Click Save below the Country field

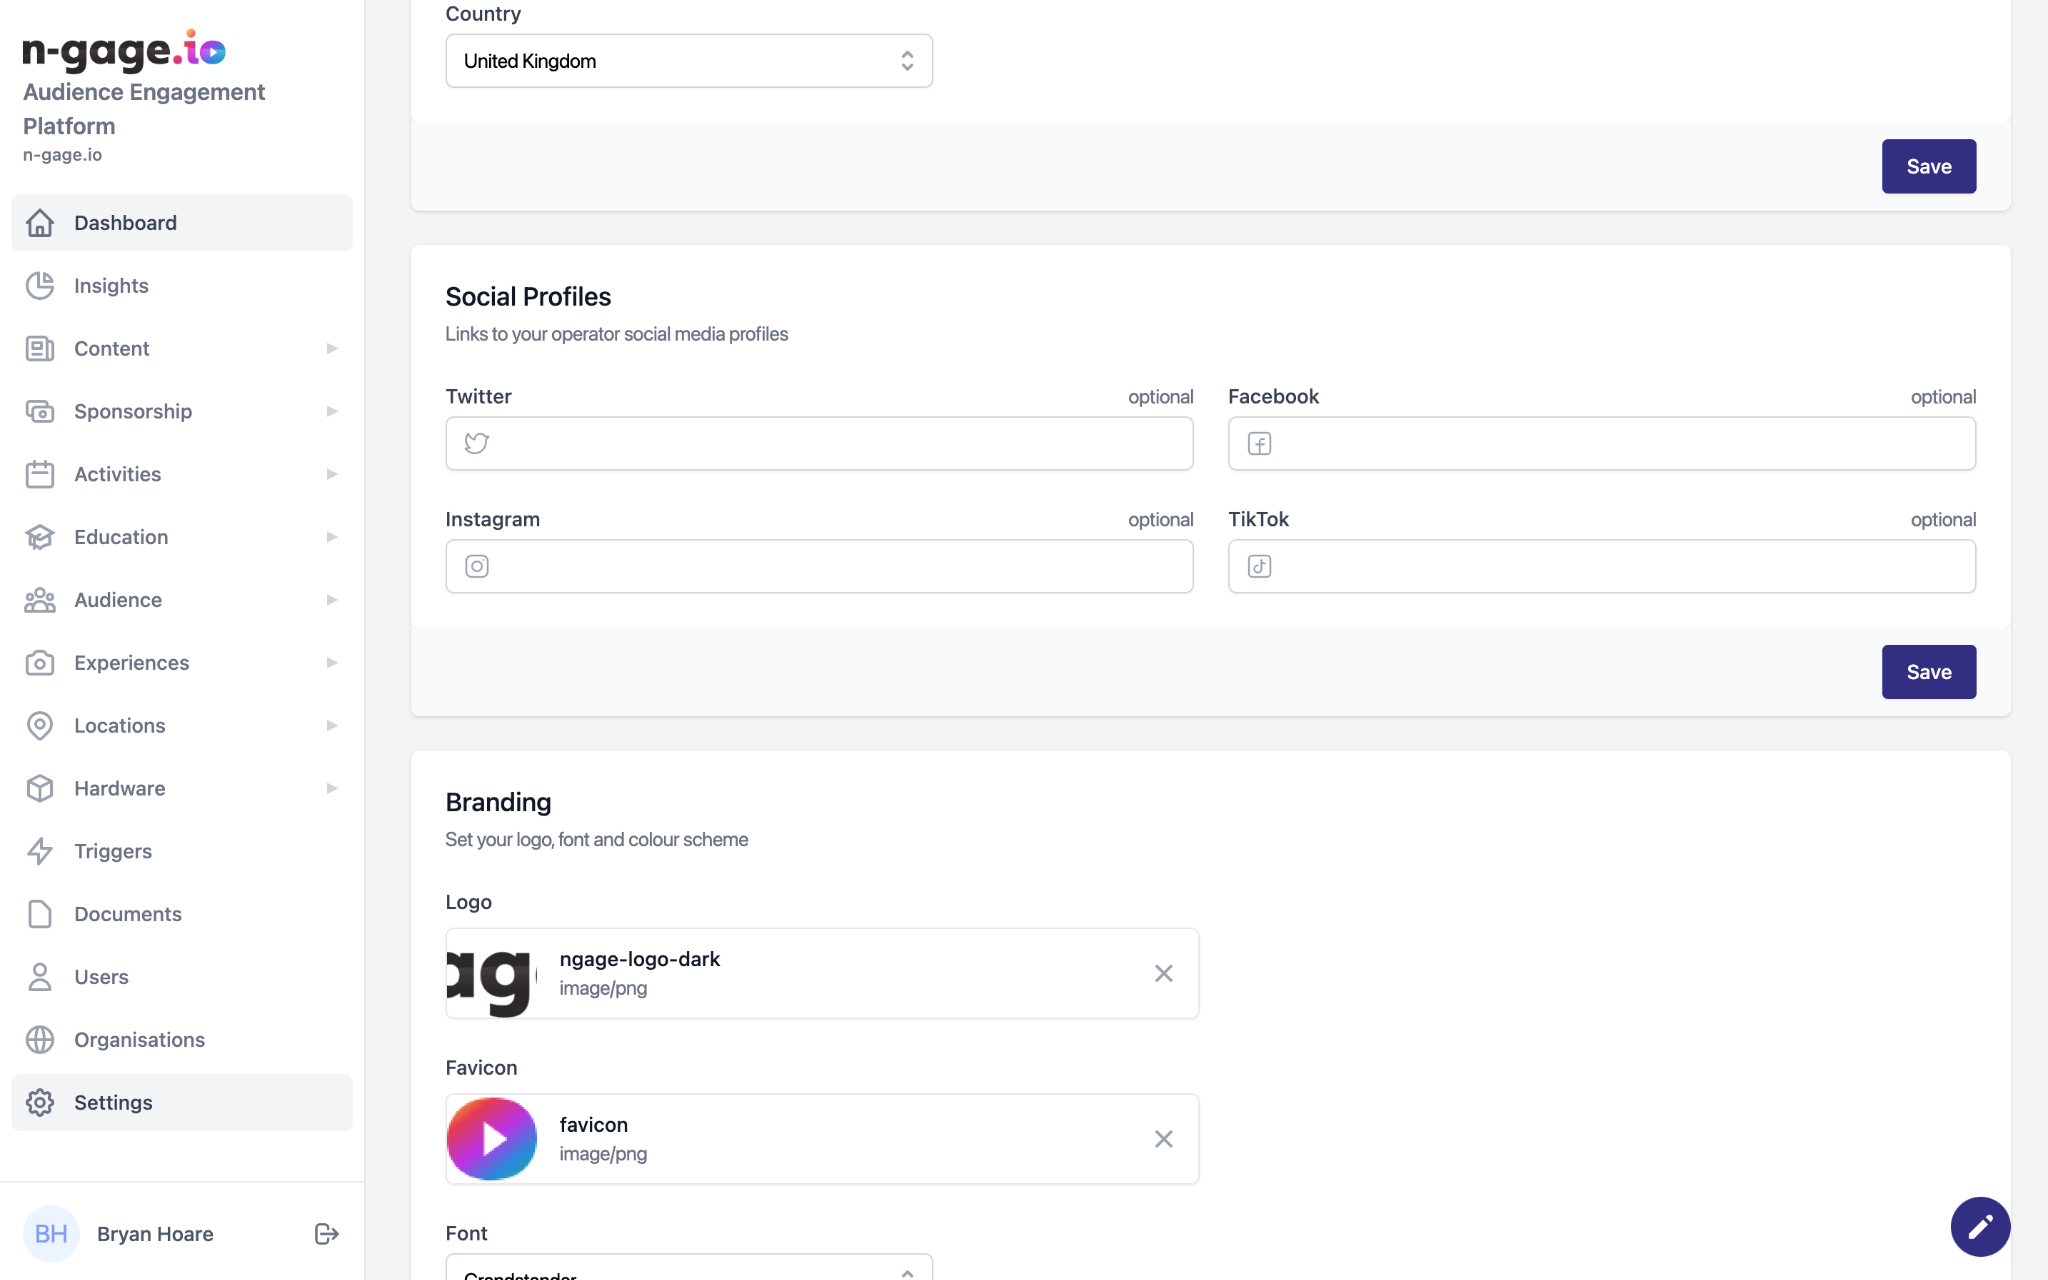pos(1928,166)
